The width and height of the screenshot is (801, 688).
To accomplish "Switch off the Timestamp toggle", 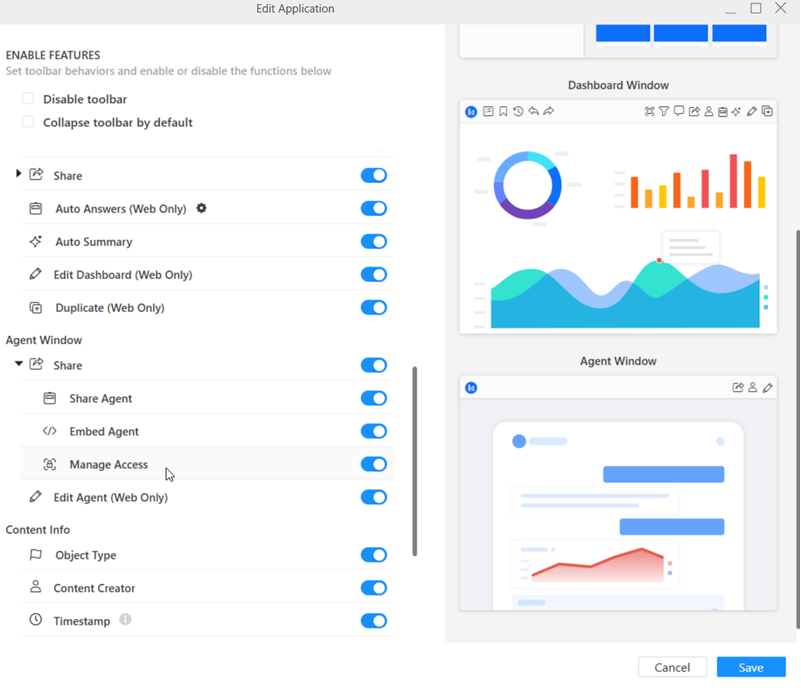I will (373, 621).
